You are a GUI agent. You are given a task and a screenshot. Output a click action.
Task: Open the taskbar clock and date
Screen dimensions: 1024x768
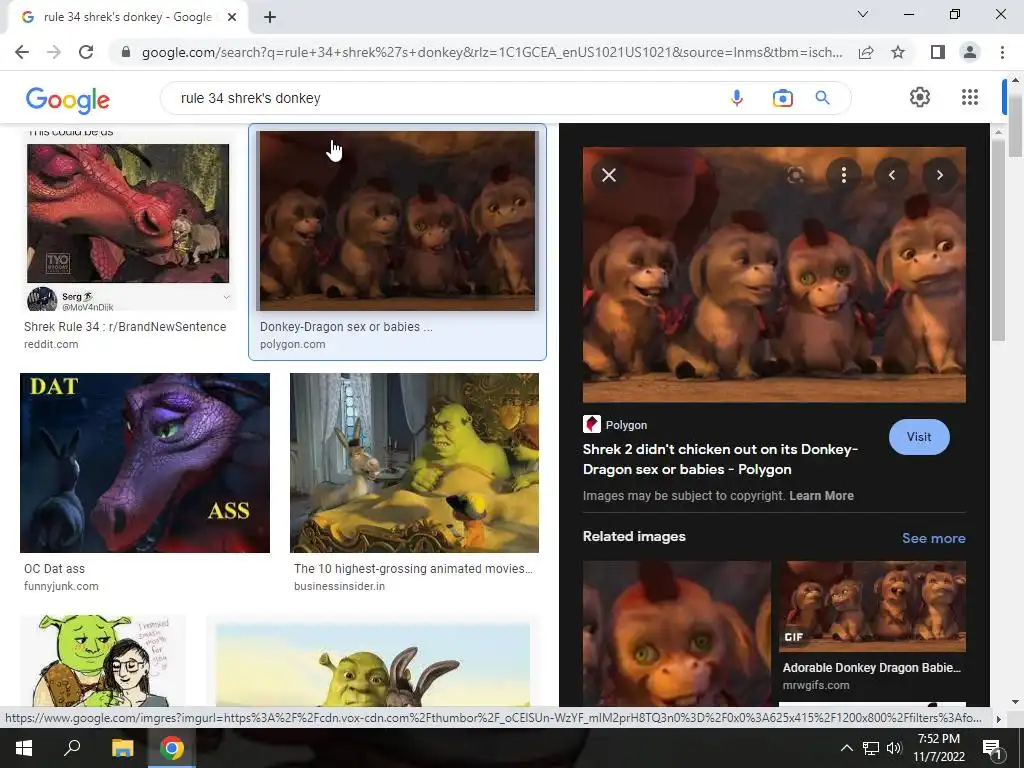pos(938,748)
